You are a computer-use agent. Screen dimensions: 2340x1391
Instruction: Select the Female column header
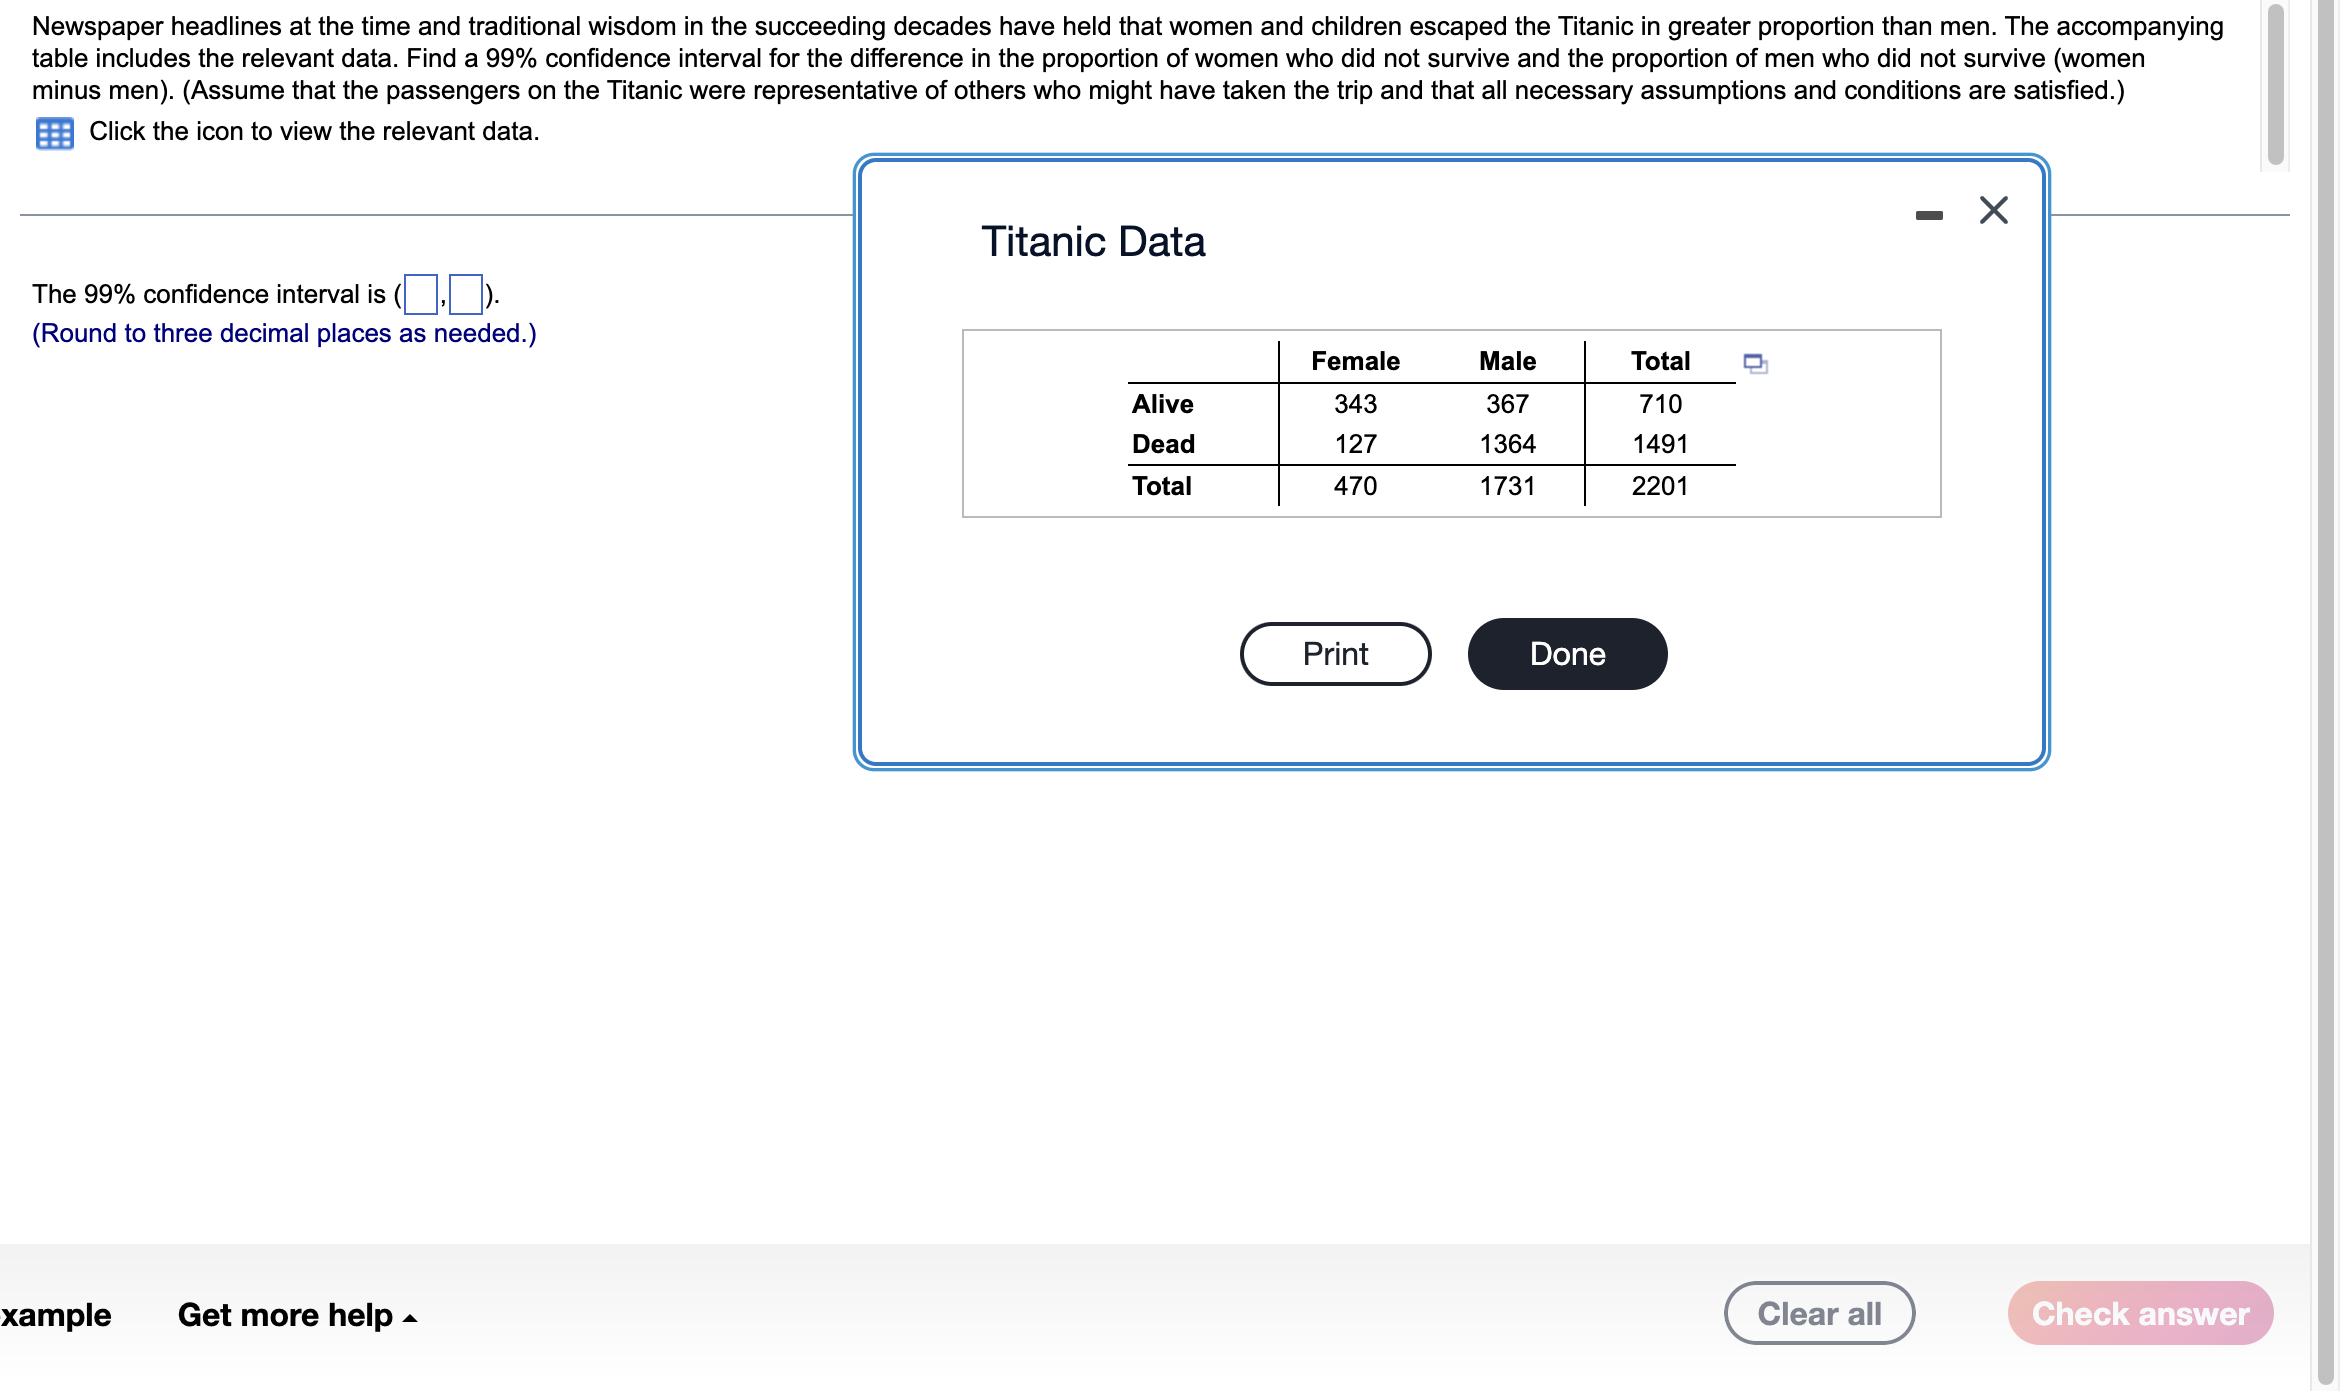pos(1355,361)
